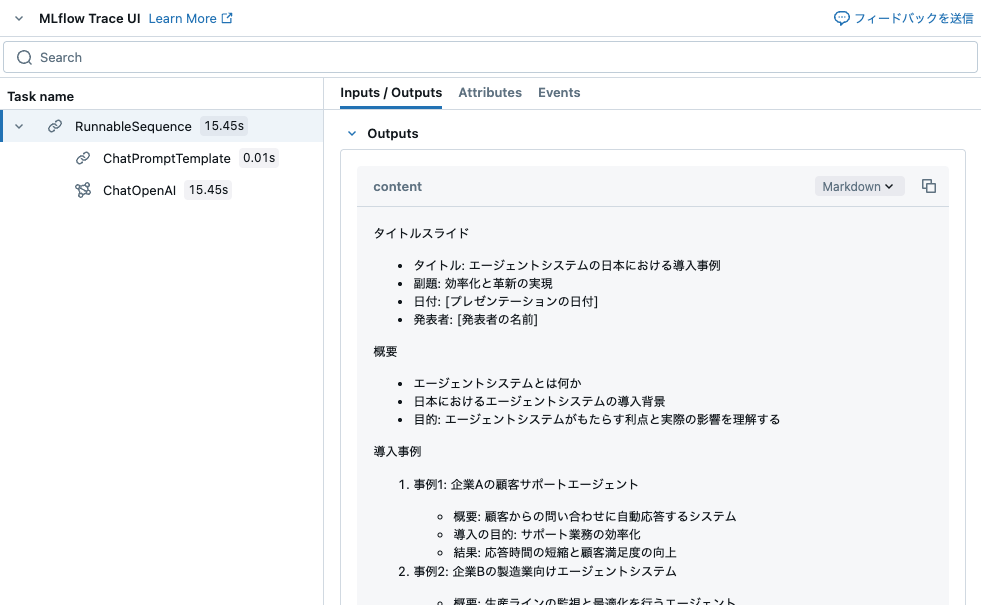Click the magnifier icon in the search bar
The image size is (981, 605).
[24, 57]
